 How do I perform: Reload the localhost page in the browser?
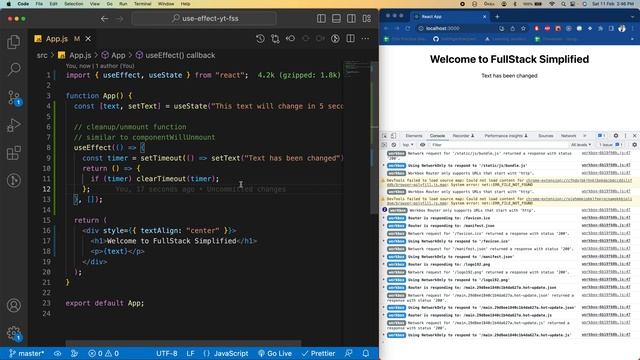pyautogui.click(x=407, y=29)
